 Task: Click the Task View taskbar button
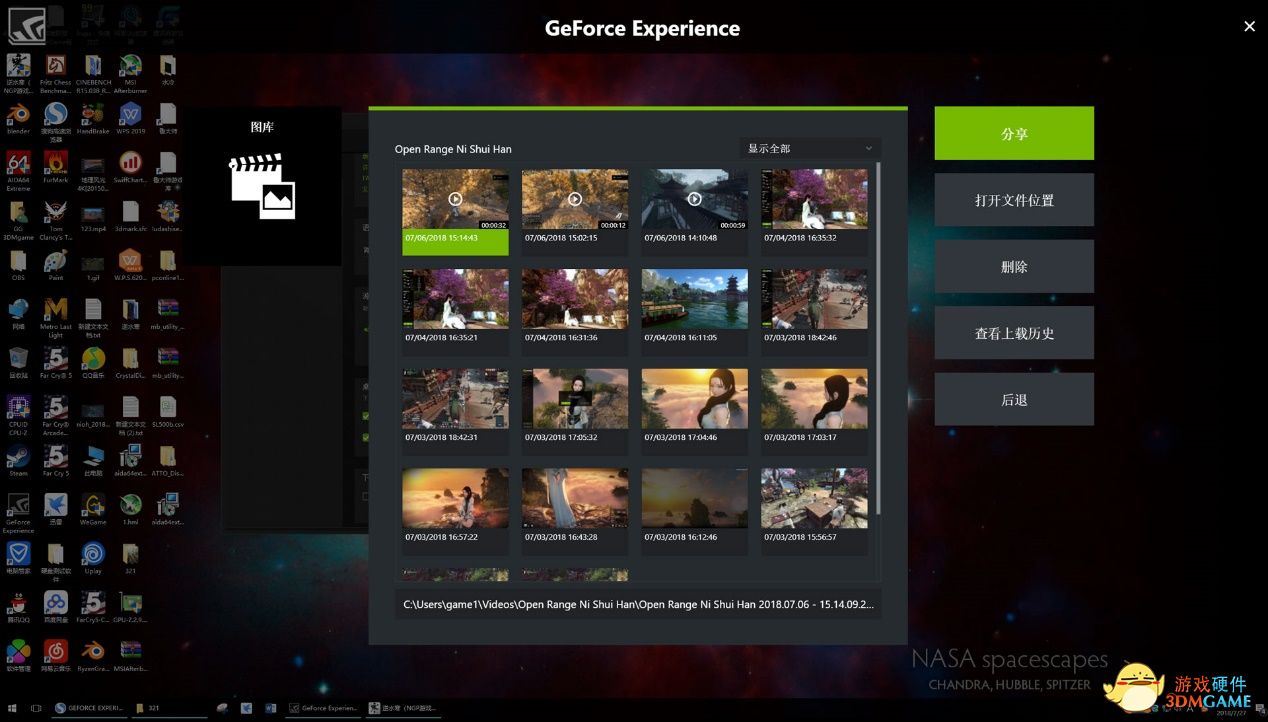pos(36,708)
